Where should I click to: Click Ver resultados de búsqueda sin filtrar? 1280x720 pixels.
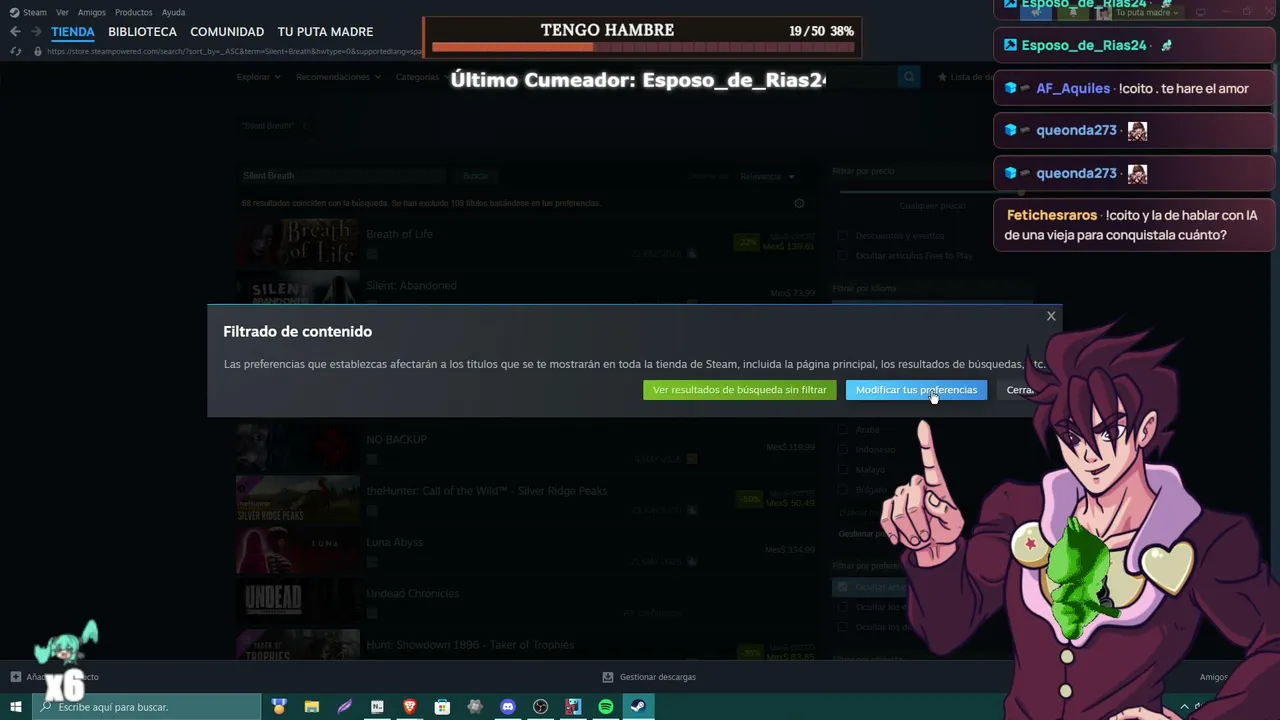(739, 390)
